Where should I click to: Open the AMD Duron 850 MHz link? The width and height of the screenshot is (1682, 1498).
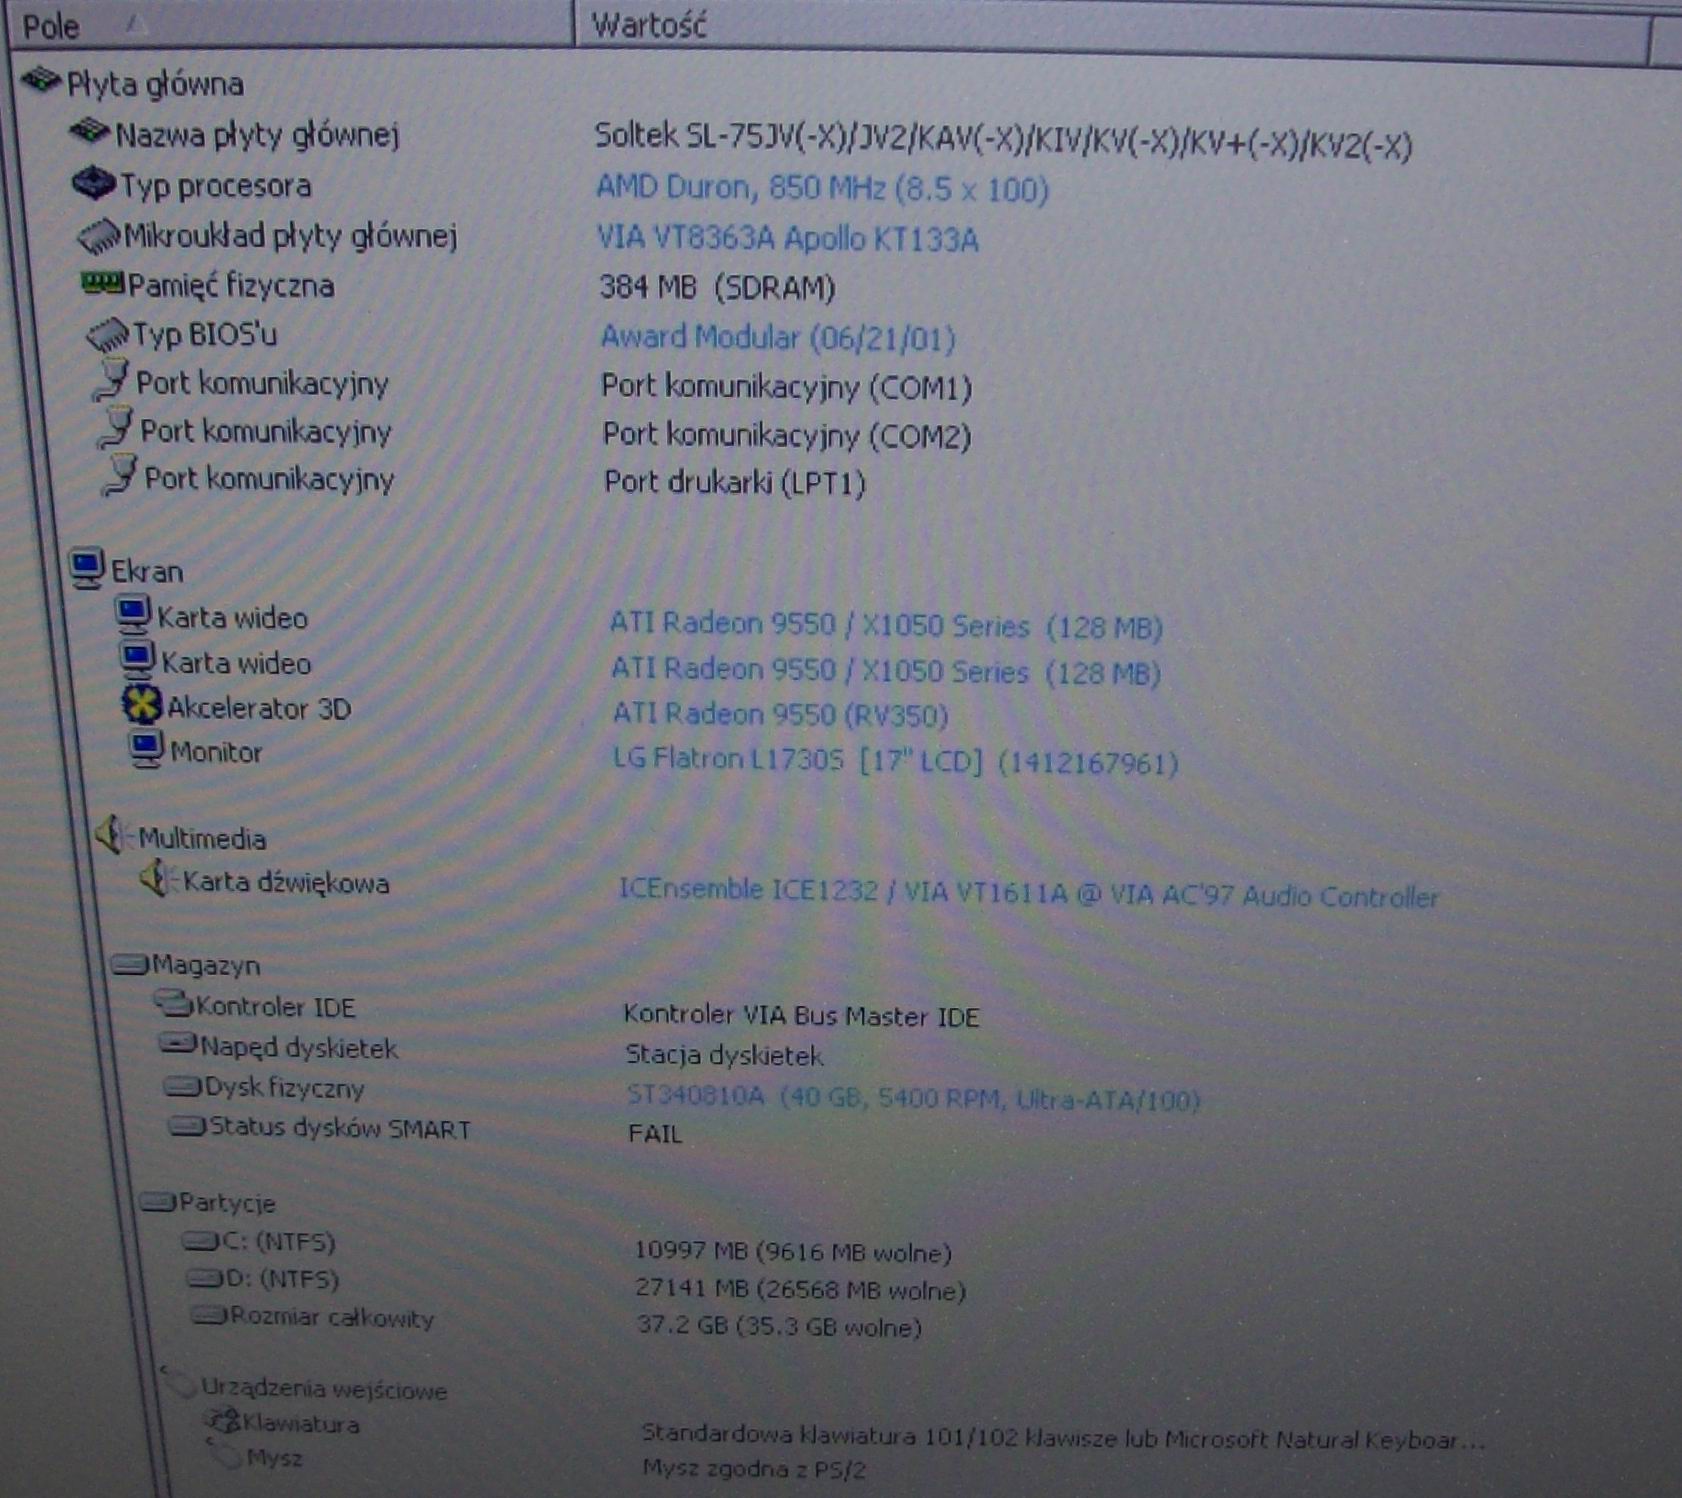click(822, 188)
